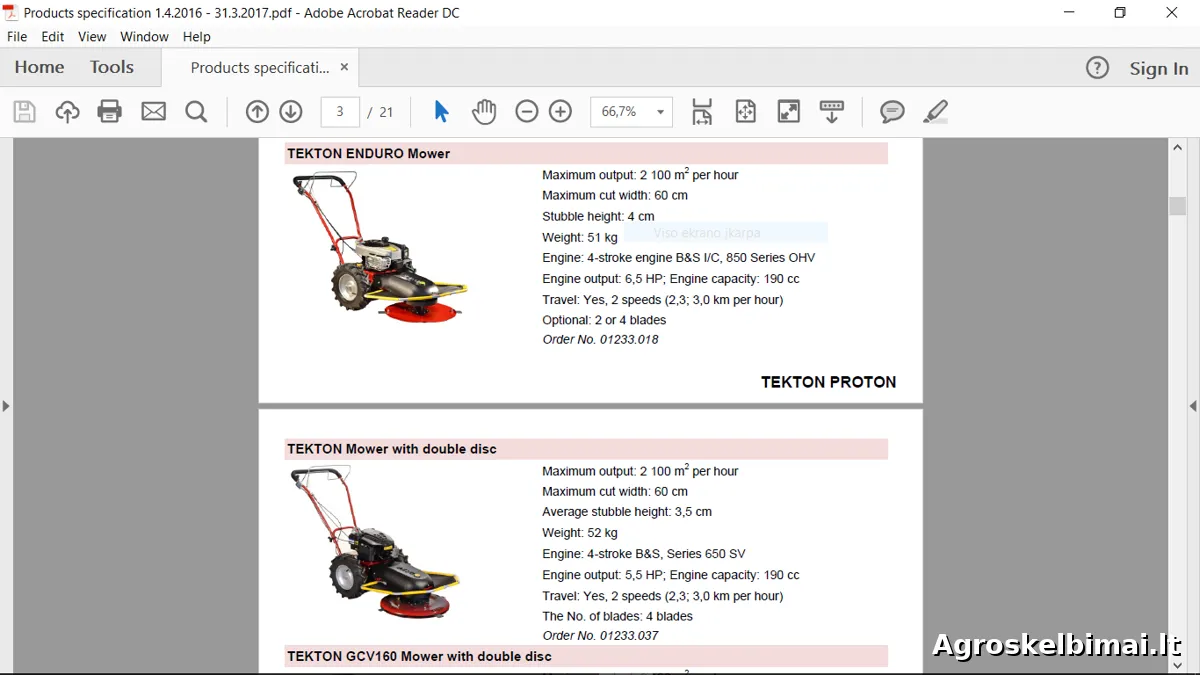Click 'Engine output: 5,5 HP' line

pos(671,575)
